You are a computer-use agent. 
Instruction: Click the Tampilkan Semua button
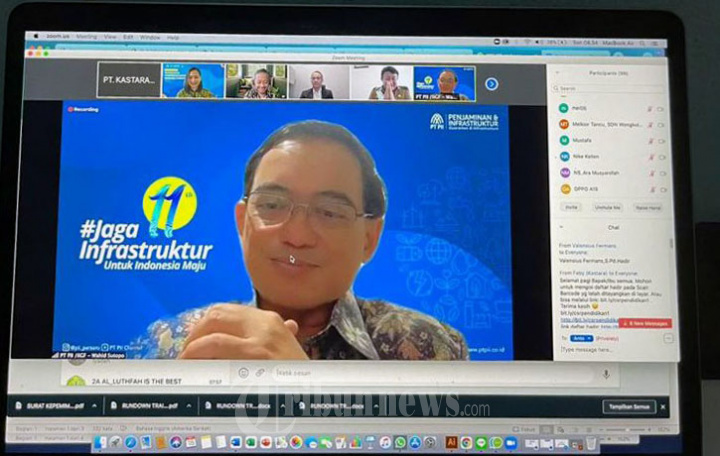pyautogui.click(x=629, y=407)
